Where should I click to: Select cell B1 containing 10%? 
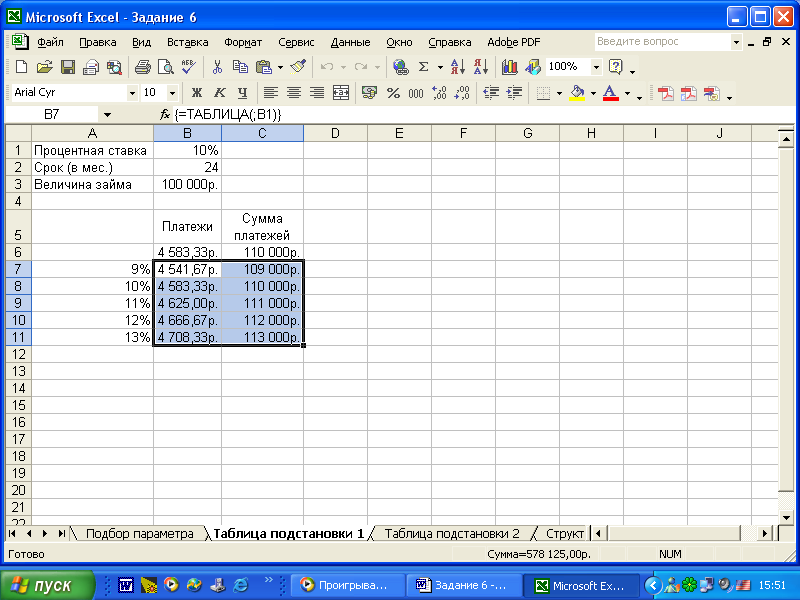click(x=187, y=151)
